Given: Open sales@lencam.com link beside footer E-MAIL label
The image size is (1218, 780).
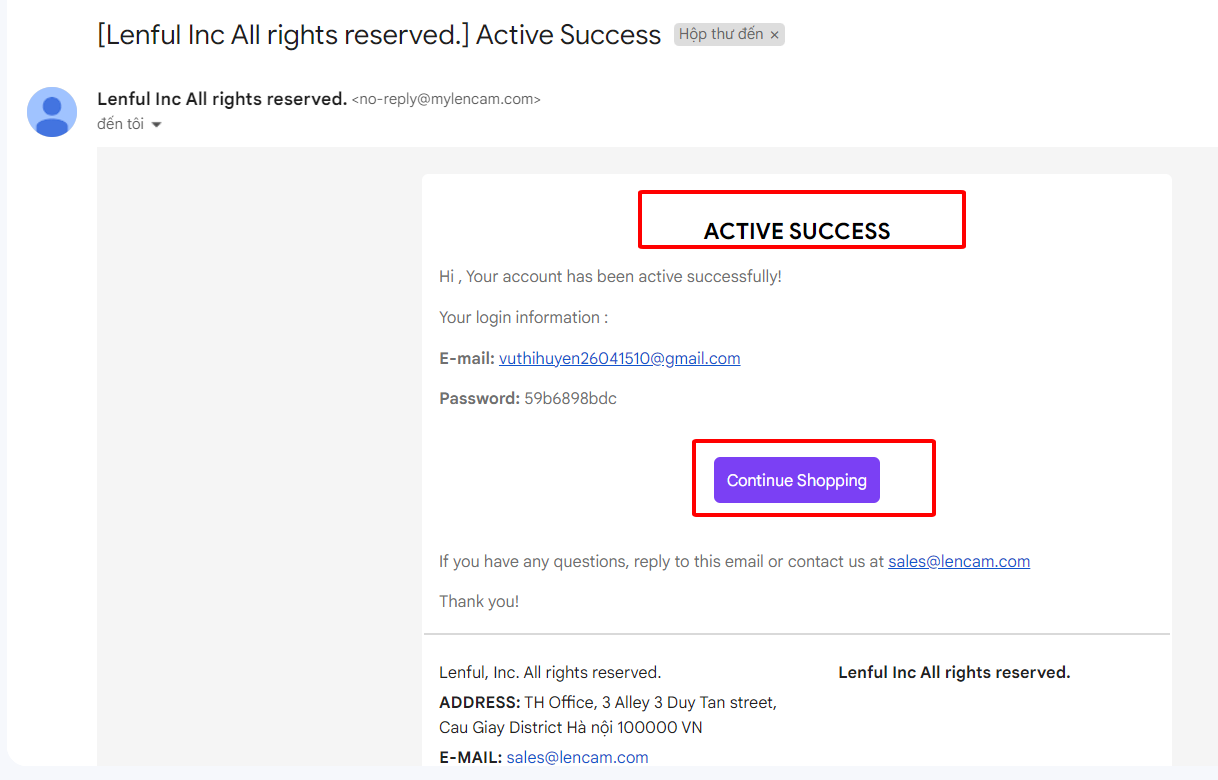Looking at the screenshot, I should click(x=577, y=757).
